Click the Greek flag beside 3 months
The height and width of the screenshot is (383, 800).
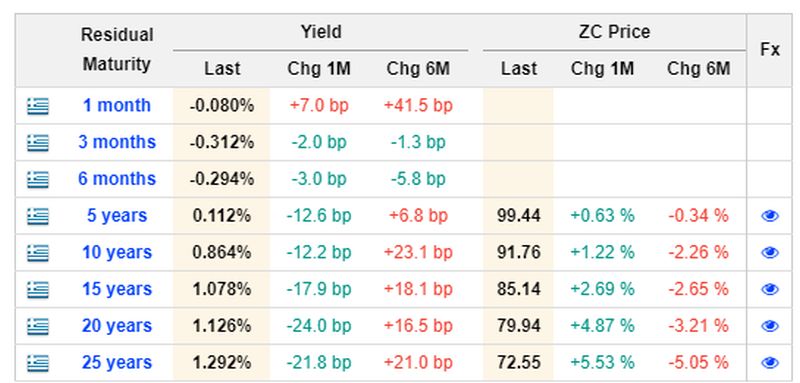pos(38,143)
